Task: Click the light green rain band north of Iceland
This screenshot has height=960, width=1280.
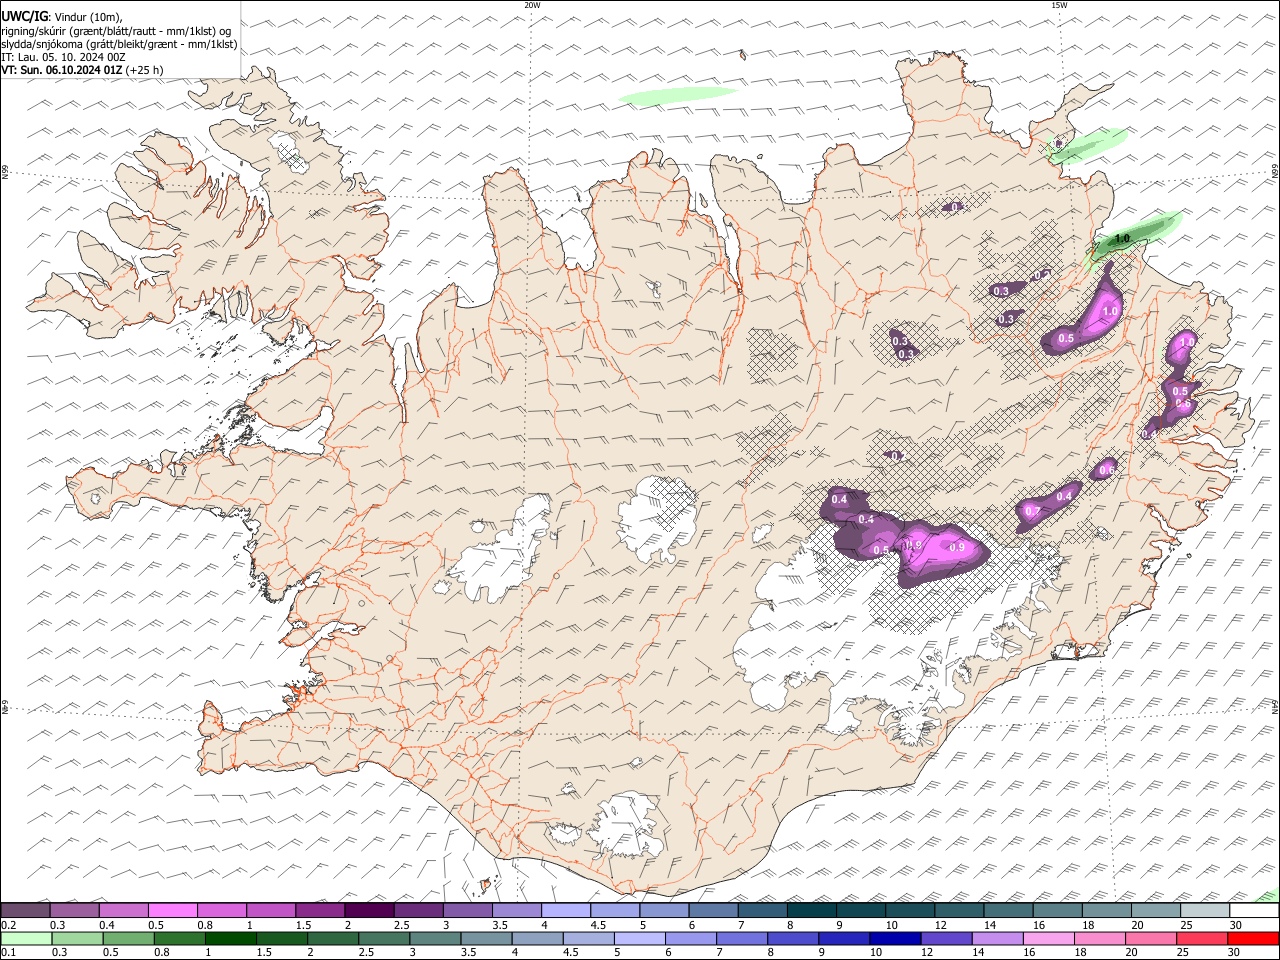Action: point(677,96)
